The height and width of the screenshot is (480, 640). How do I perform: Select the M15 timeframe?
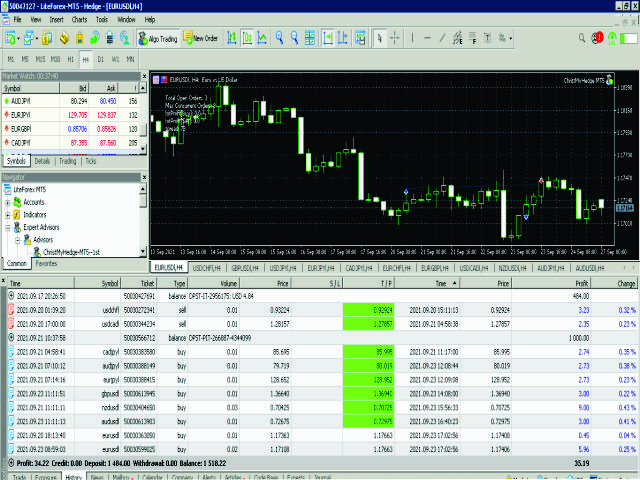pos(40,60)
